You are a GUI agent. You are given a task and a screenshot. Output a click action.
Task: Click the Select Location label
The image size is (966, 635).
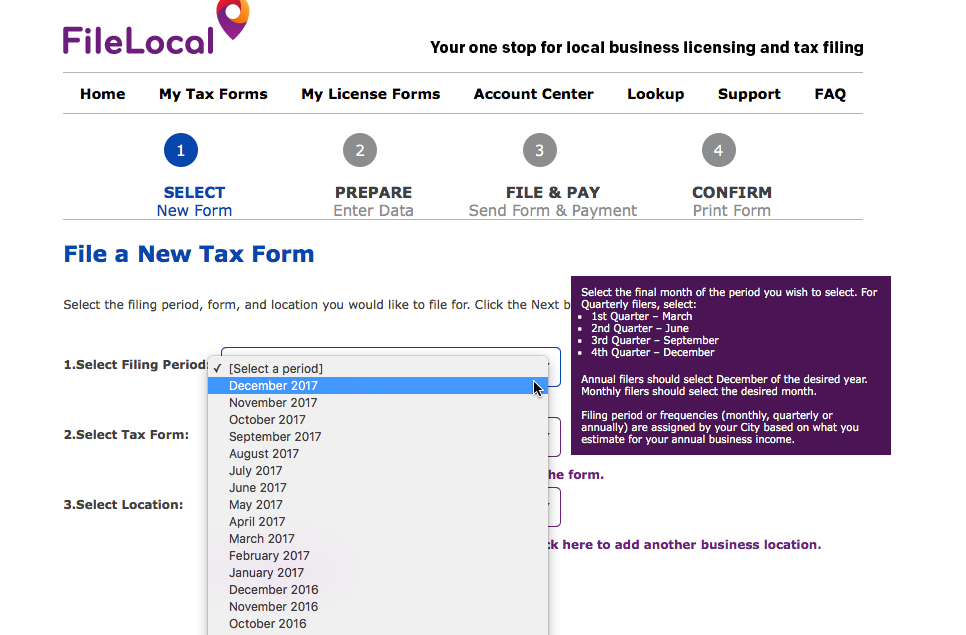pos(123,505)
